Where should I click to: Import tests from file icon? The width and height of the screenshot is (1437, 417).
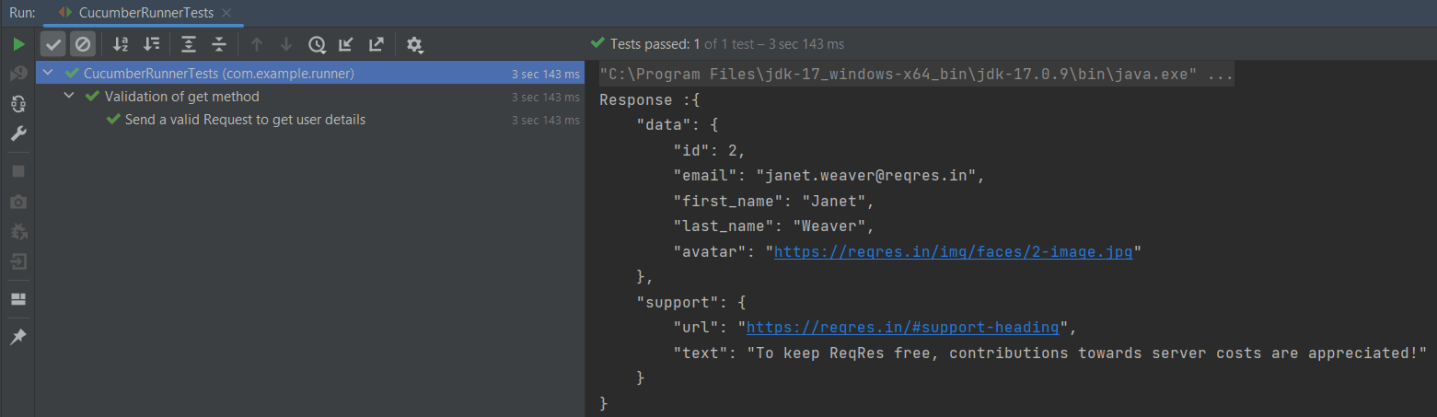(x=346, y=44)
